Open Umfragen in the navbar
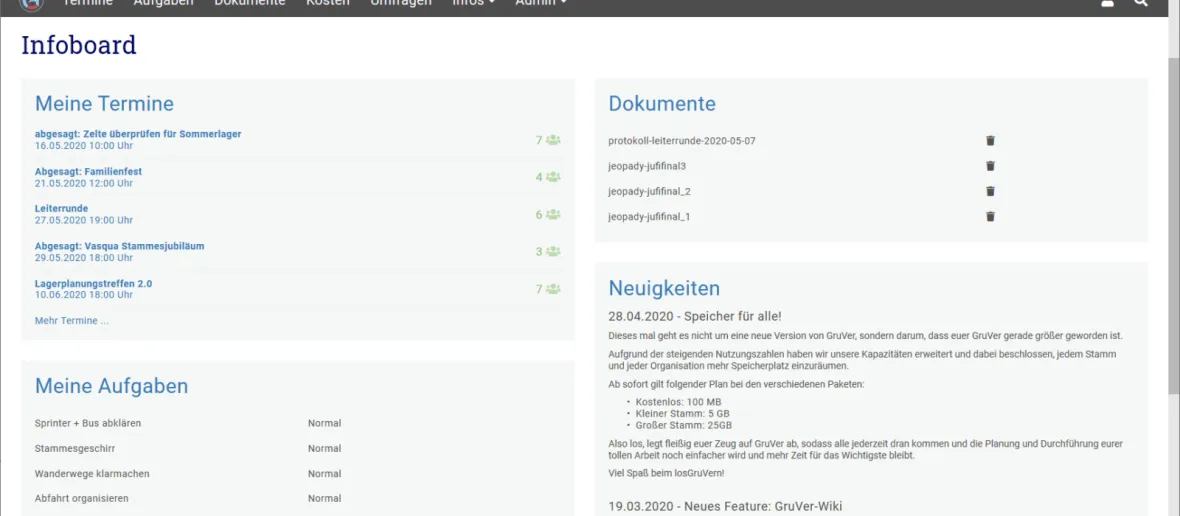 click(401, 3)
